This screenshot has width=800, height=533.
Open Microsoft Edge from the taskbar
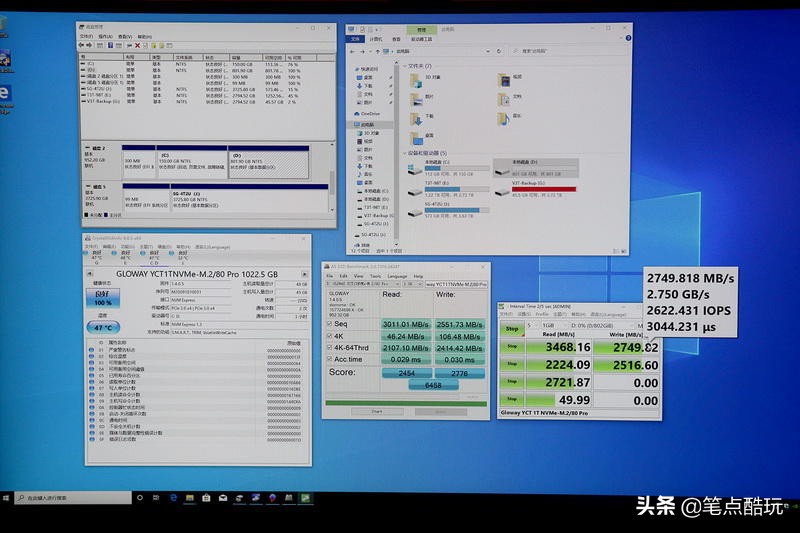point(173,498)
